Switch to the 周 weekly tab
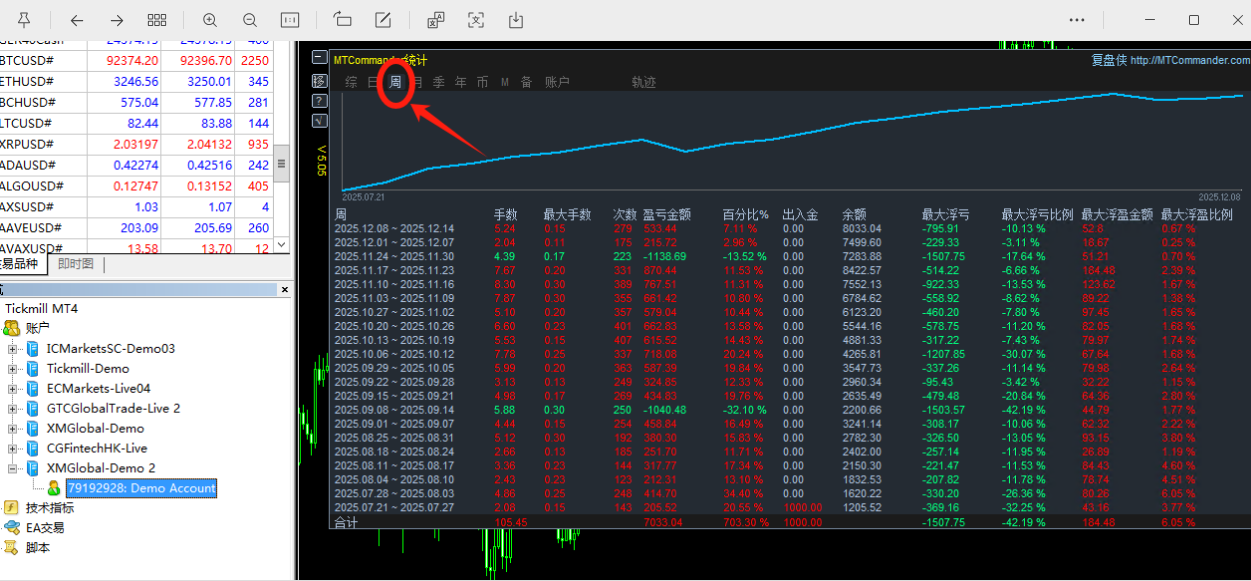Image resolution: width=1251 pixels, height=581 pixels. 396,82
